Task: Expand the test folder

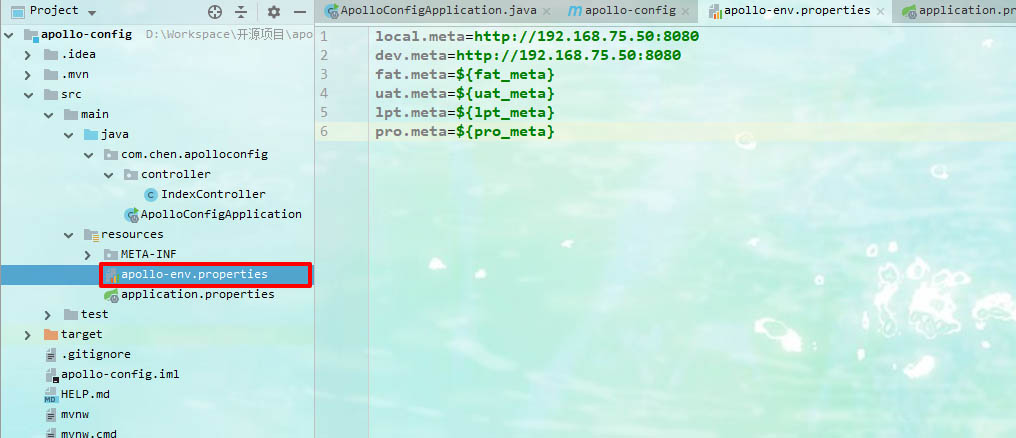Action: (x=48, y=315)
